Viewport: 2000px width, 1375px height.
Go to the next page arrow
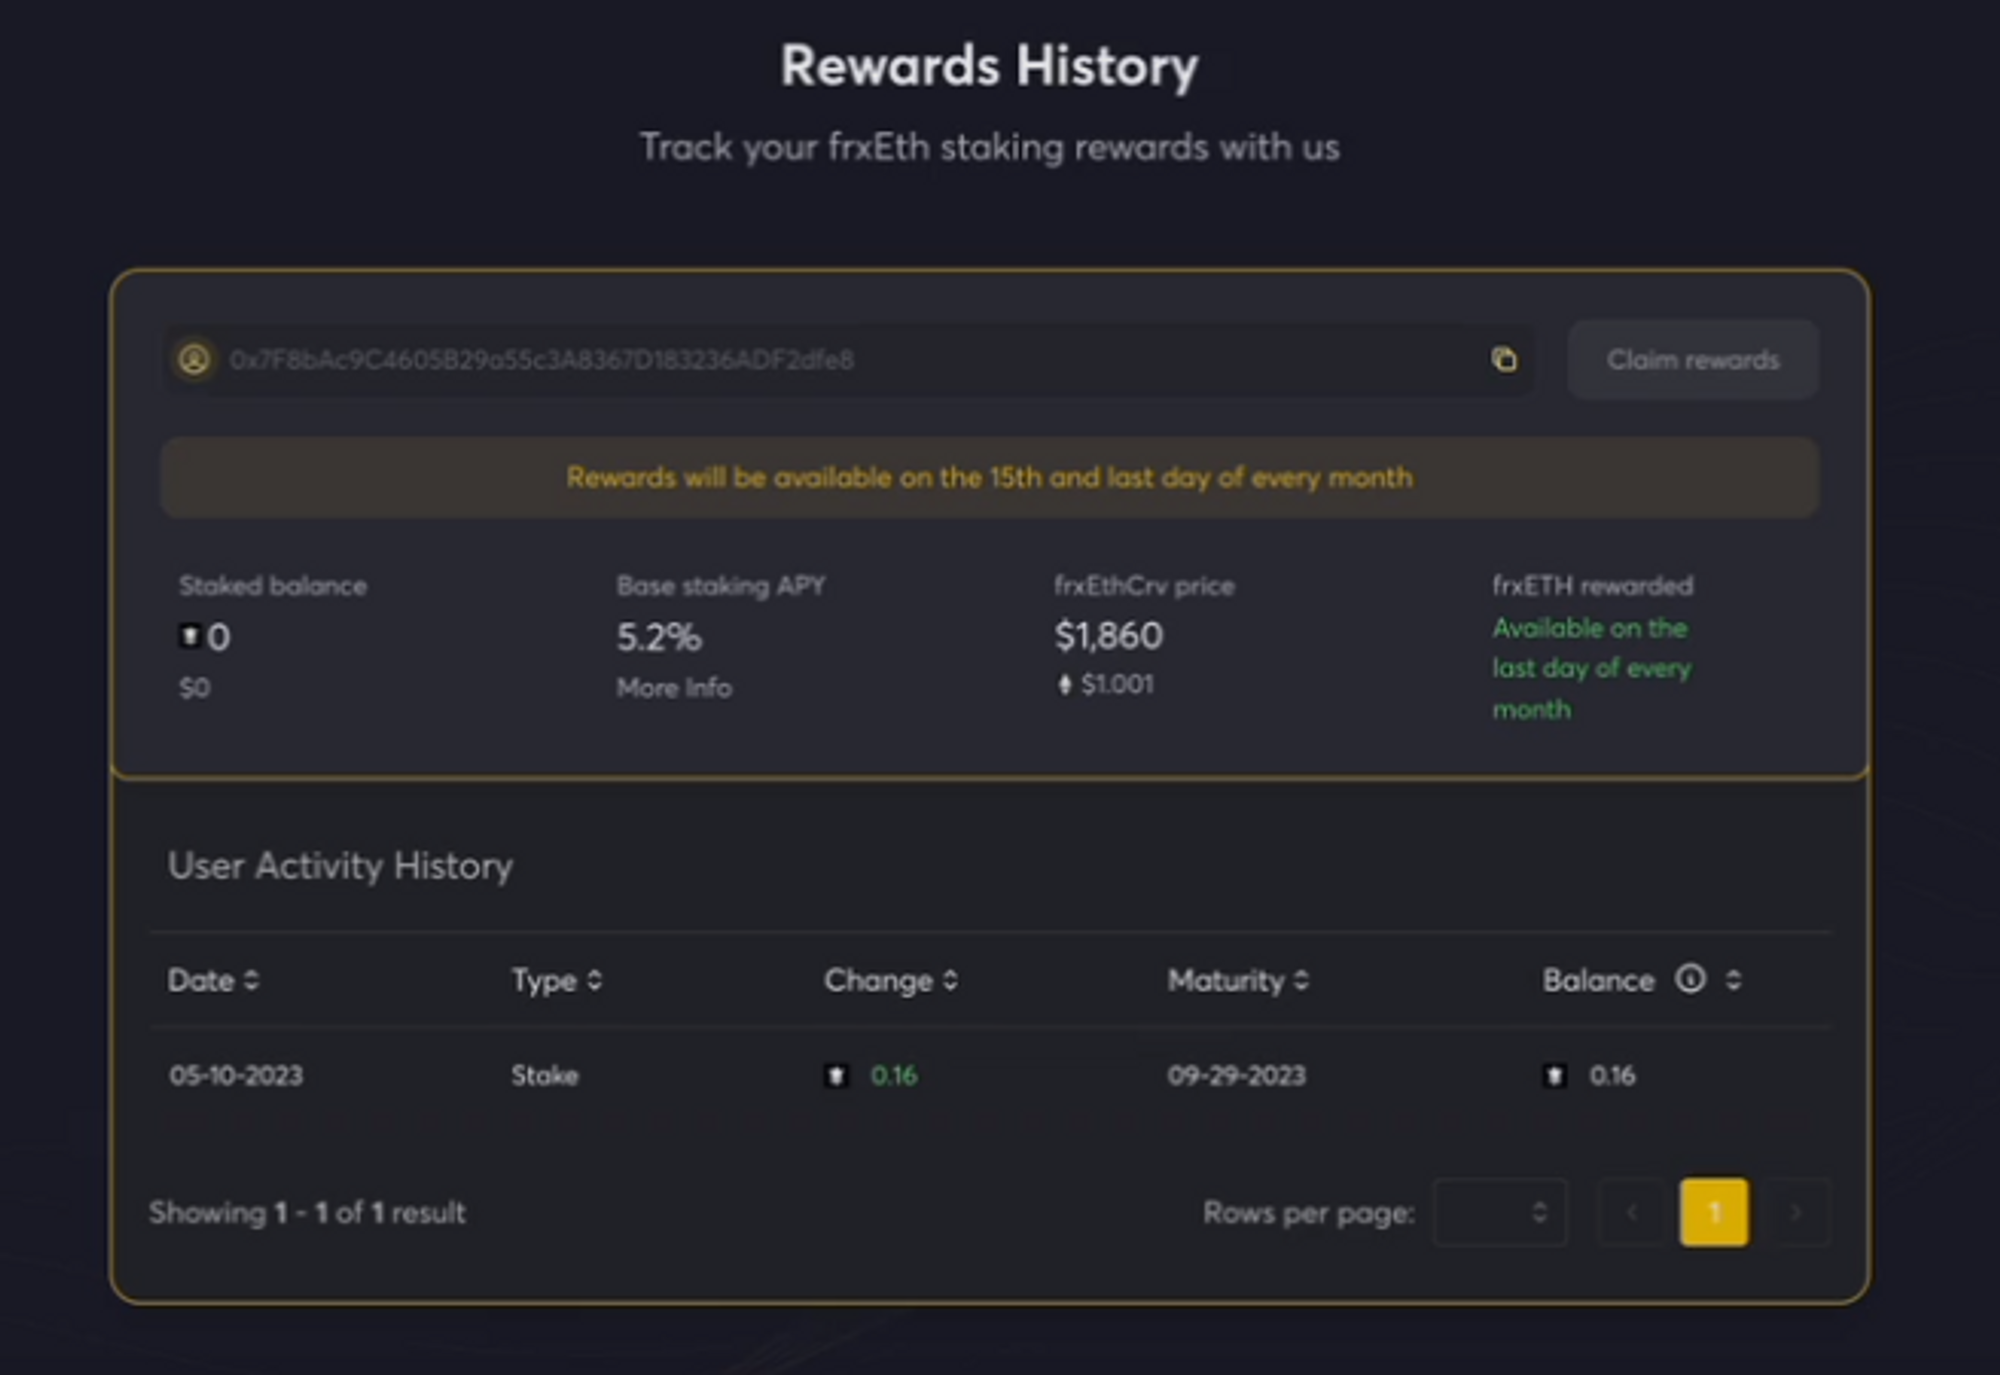point(1796,1213)
